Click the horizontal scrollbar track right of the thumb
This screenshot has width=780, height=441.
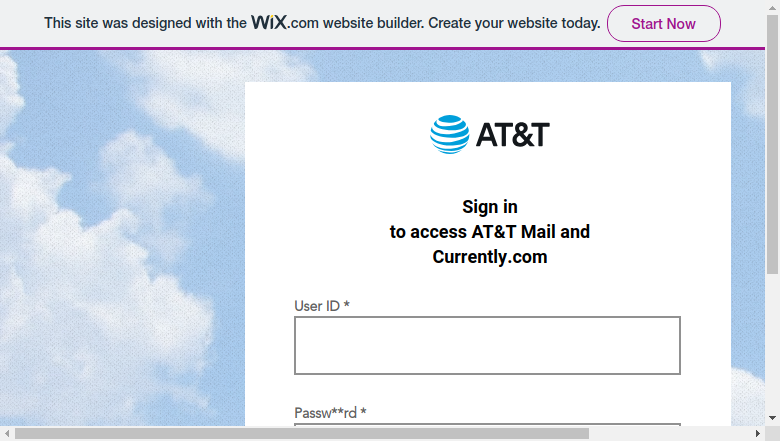[x=670, y=434]
